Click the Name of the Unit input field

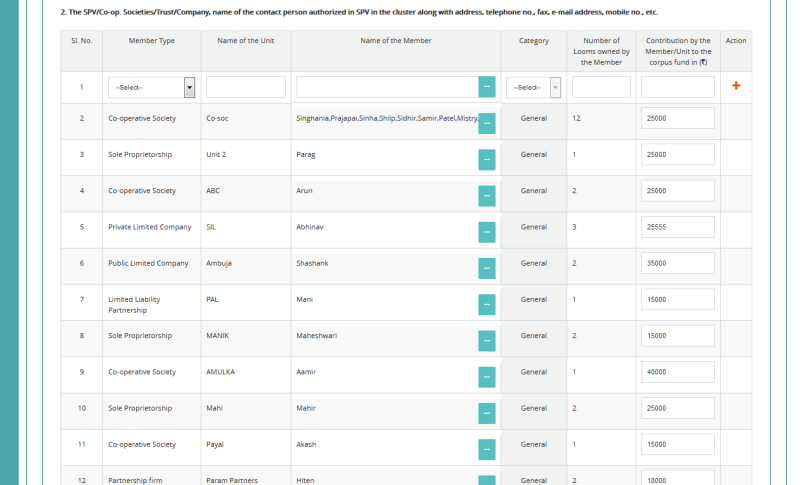[245, 88]
